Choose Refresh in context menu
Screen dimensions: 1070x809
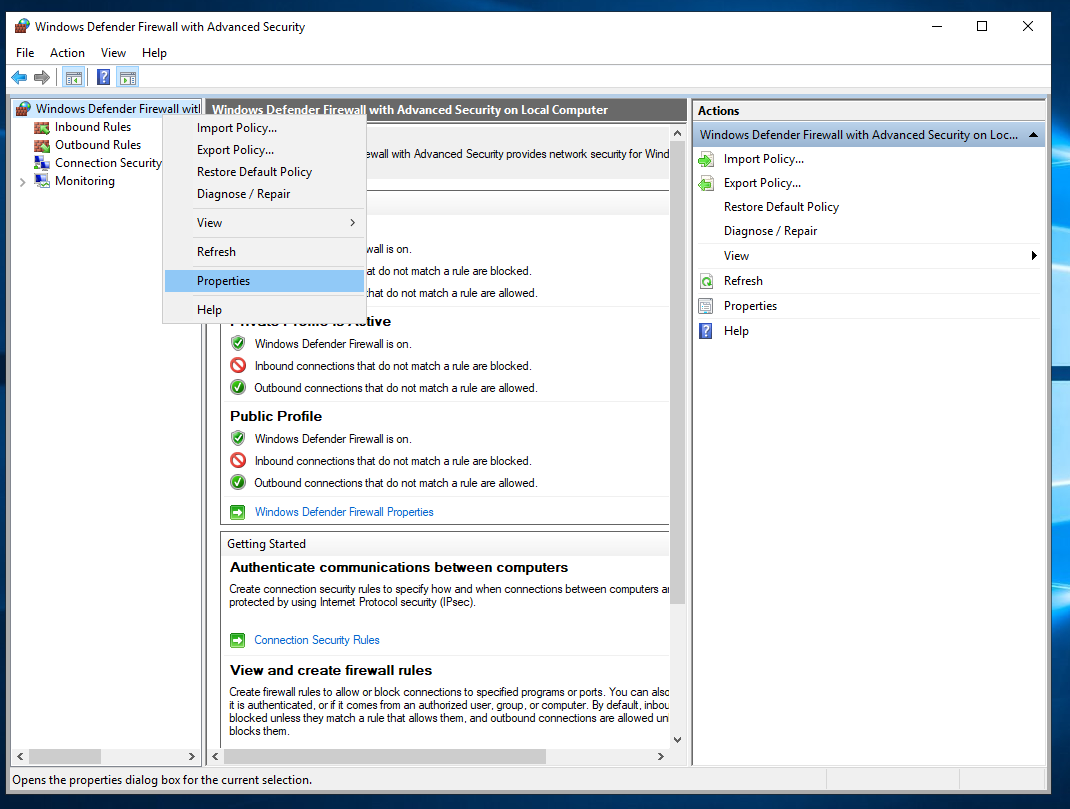pyautogui.click(x=264, y=252)
